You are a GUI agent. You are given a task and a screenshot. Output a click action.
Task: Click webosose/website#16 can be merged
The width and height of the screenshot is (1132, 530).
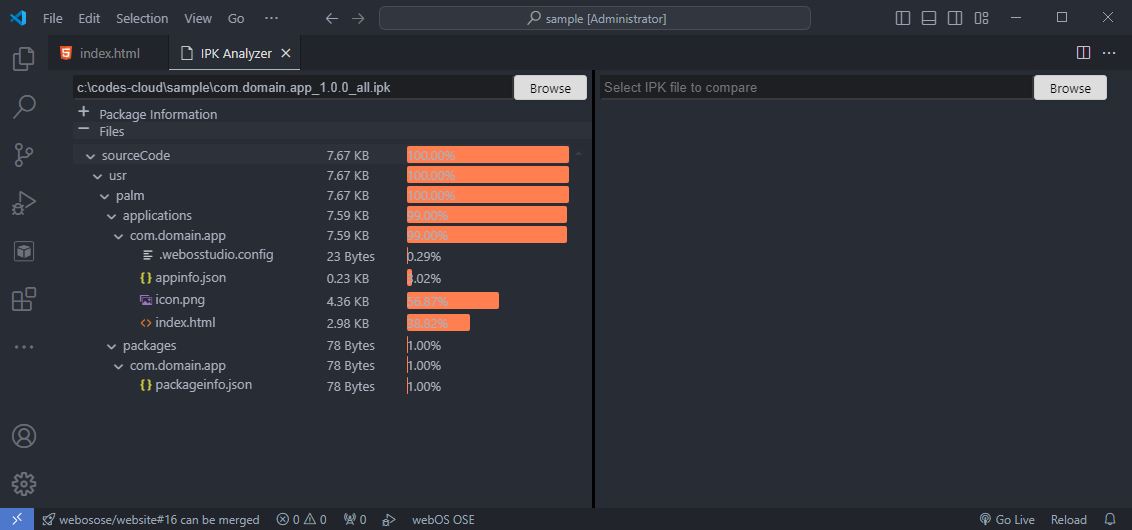[x=151, y=519]
